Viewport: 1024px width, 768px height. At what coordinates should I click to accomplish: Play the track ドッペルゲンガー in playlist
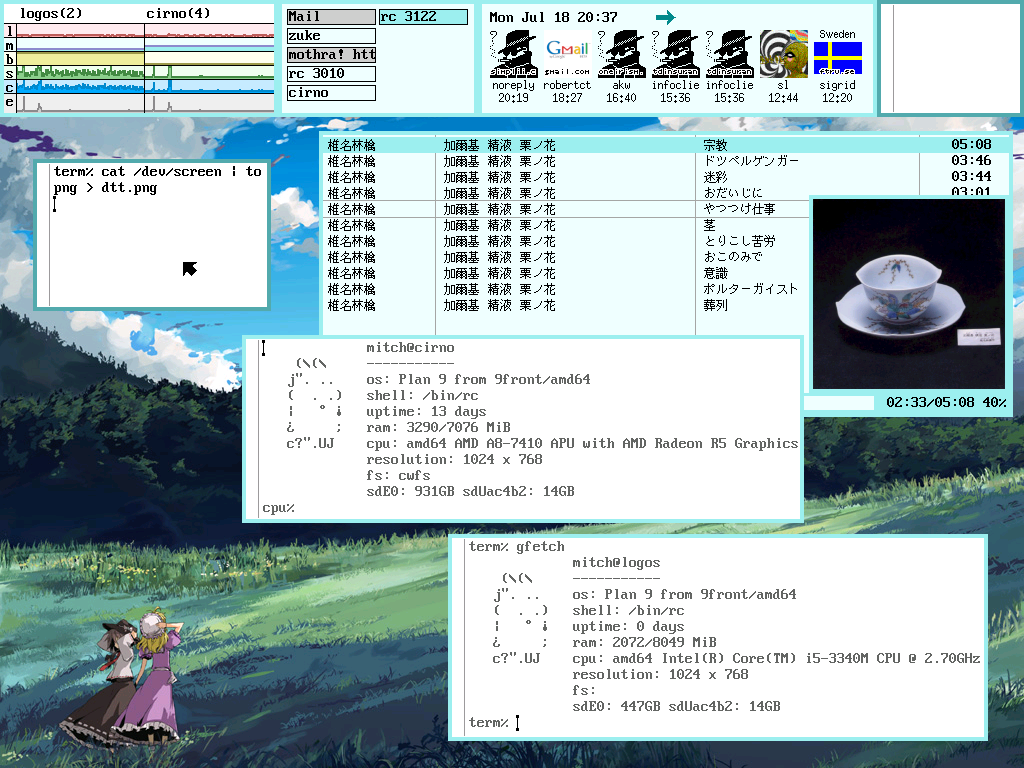(x=751, y=161)
